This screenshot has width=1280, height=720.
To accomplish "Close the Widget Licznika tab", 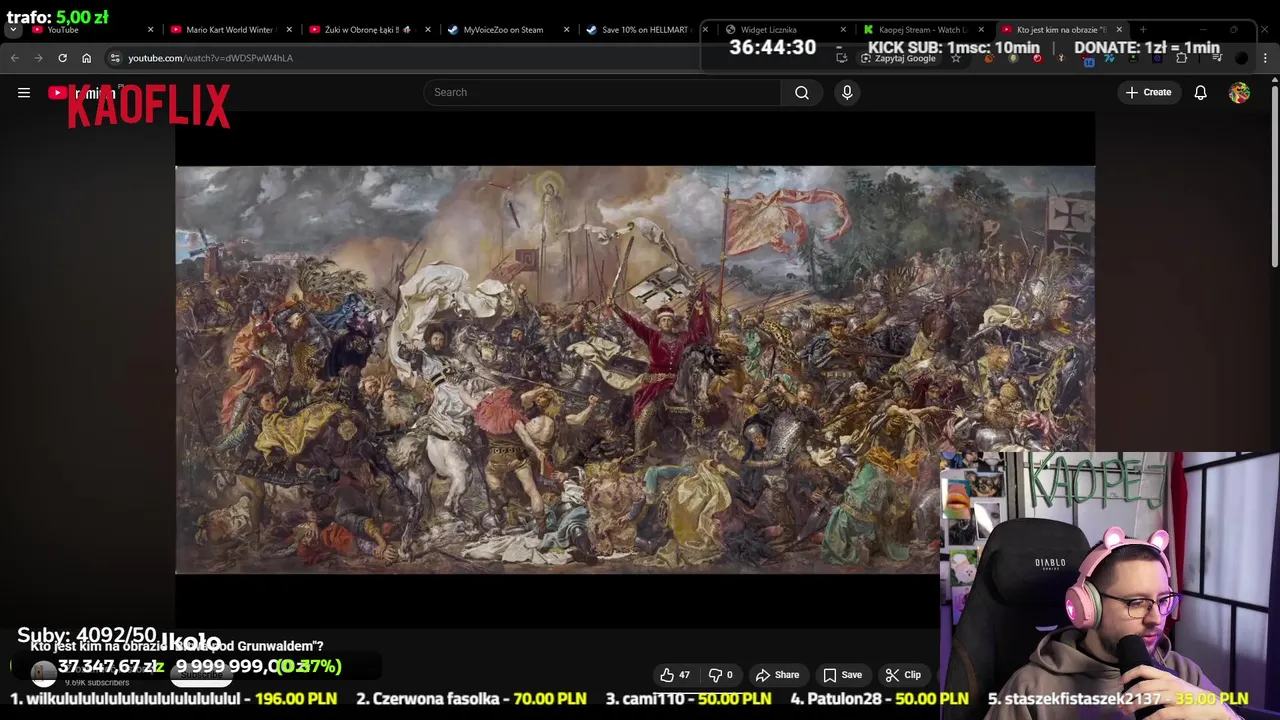I will tap(843, 30).
